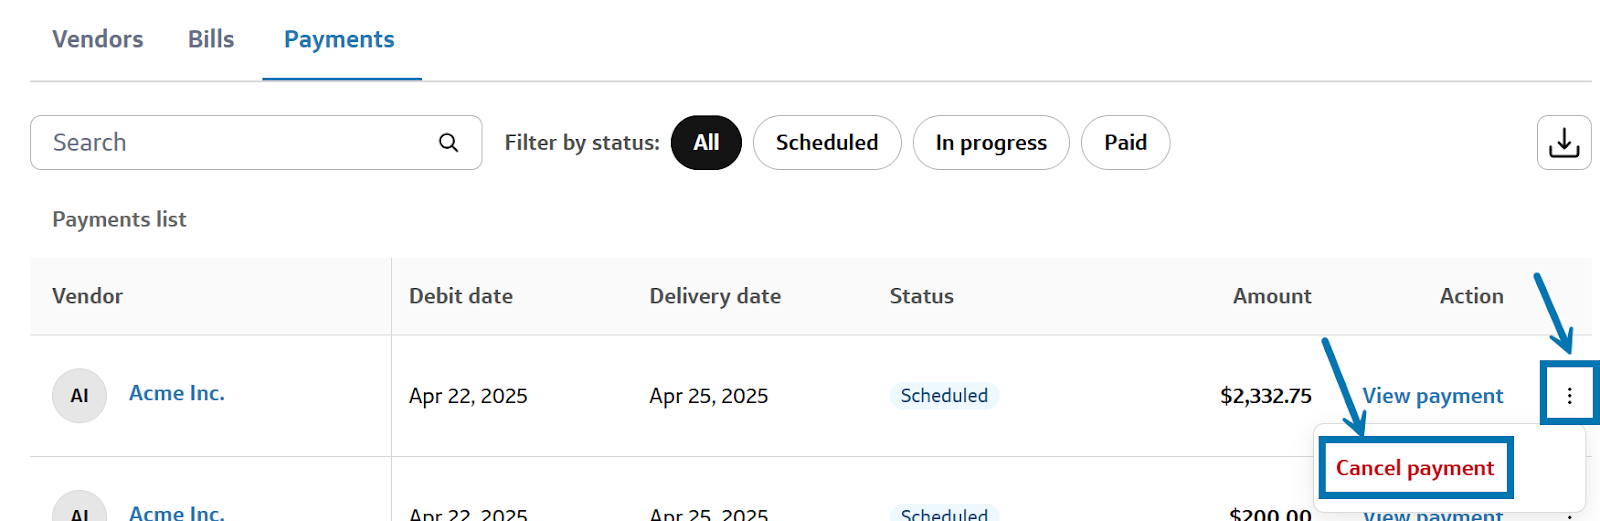Filter payments by Scheduled status
This screenshot has width=1600, height=521.
pyautogui.click(x=827, y=143)
